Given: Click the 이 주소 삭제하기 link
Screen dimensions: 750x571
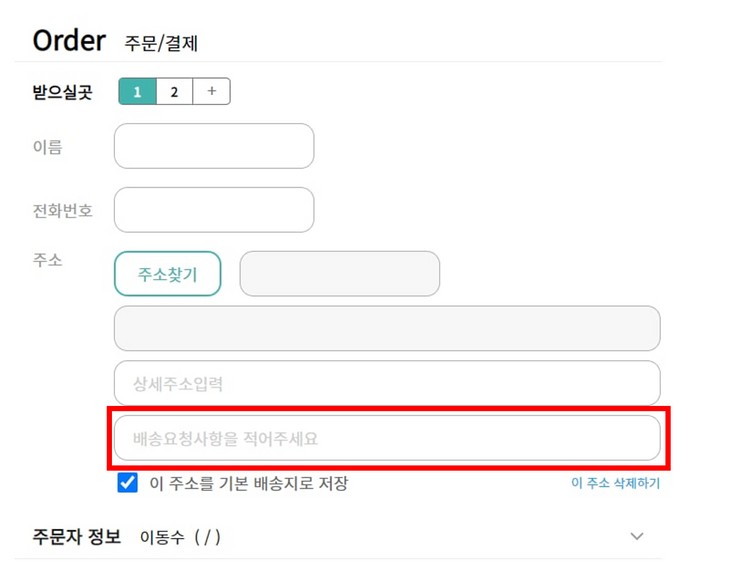Looking at the screenshot, I should coord(615,483).
